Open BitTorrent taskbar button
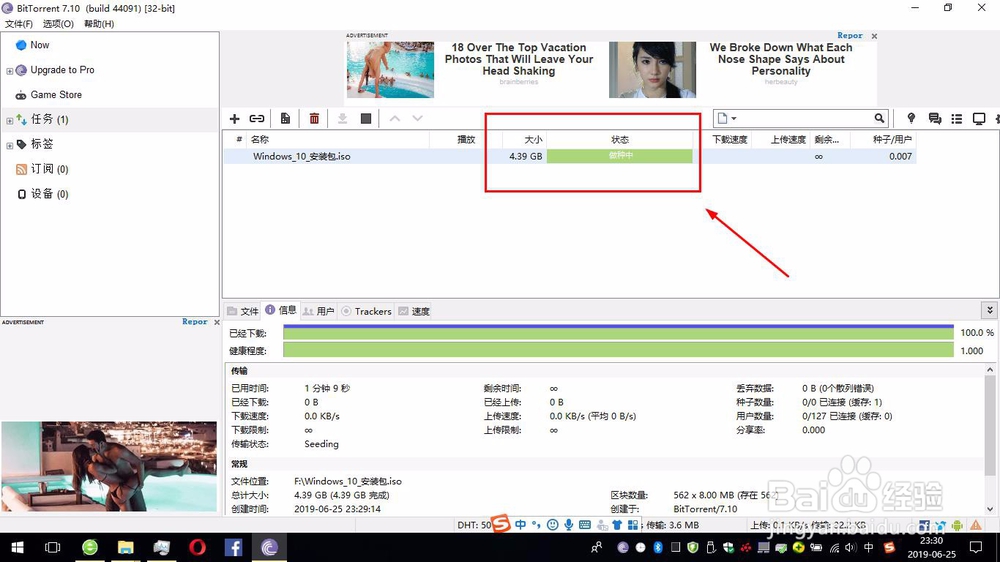 tap(269, 547)
